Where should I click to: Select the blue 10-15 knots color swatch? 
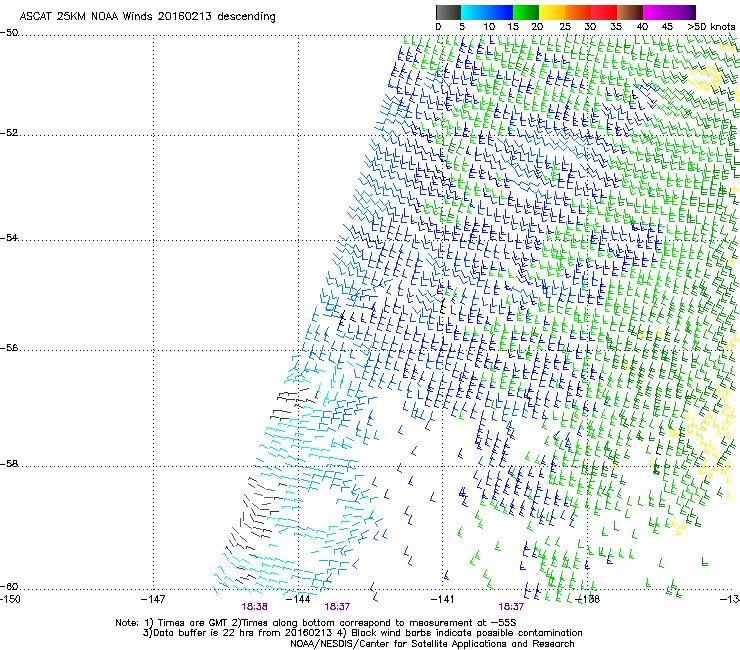(x=500, y=12)
